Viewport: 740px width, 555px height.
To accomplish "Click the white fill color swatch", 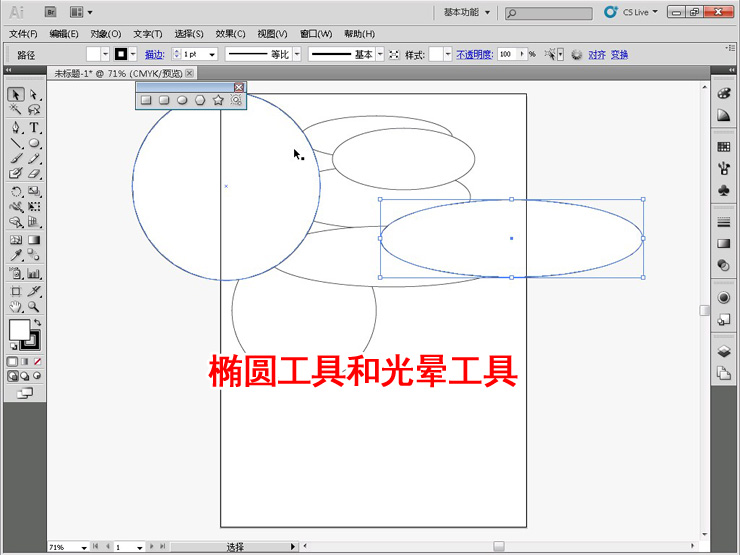I will [x=18, y=329].
